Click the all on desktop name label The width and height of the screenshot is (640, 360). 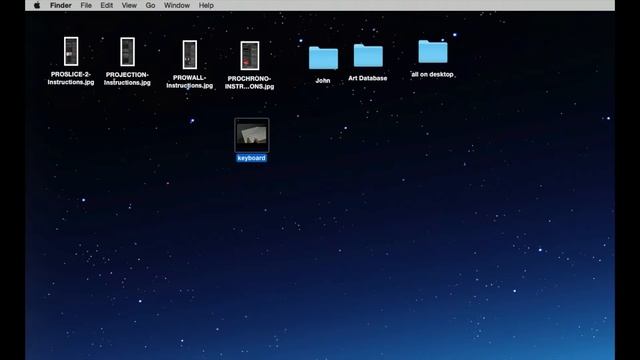(x=433, y=74)
